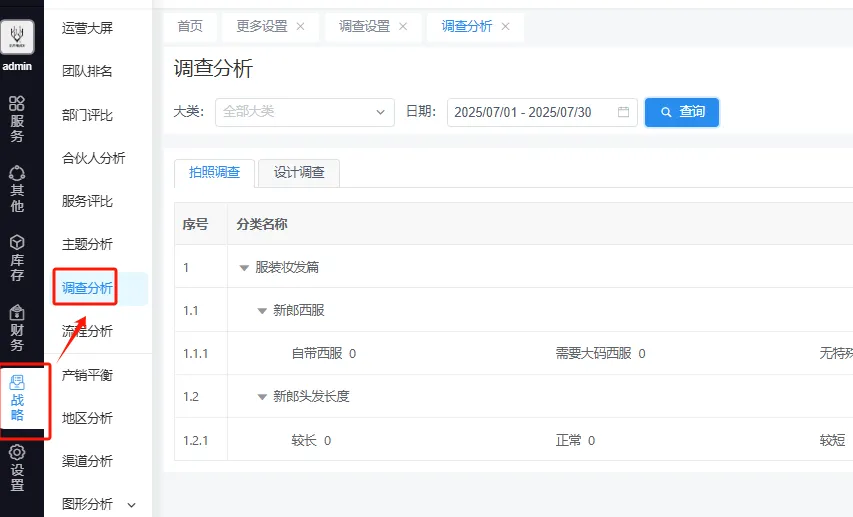Switch to the 设计调查 tab
Image resolution: width=853 pixels, height=517 pixels.
pyautogui.click(x=299, y=172)
